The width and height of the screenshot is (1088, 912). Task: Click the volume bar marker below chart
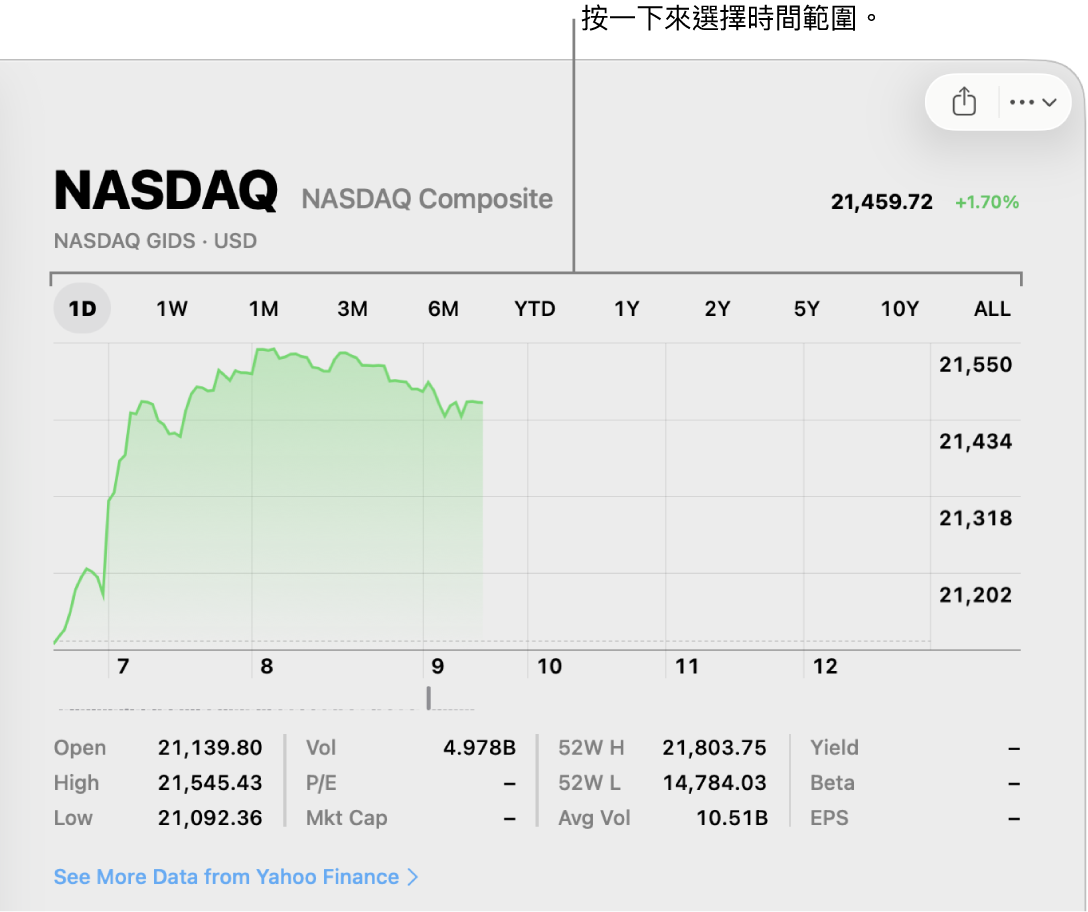(429, 697)
